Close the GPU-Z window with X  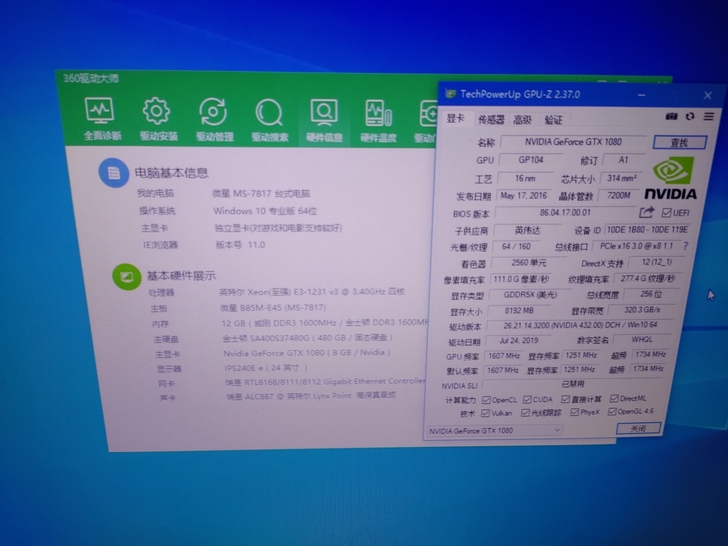pyautogui.click(x=707, y=96)
